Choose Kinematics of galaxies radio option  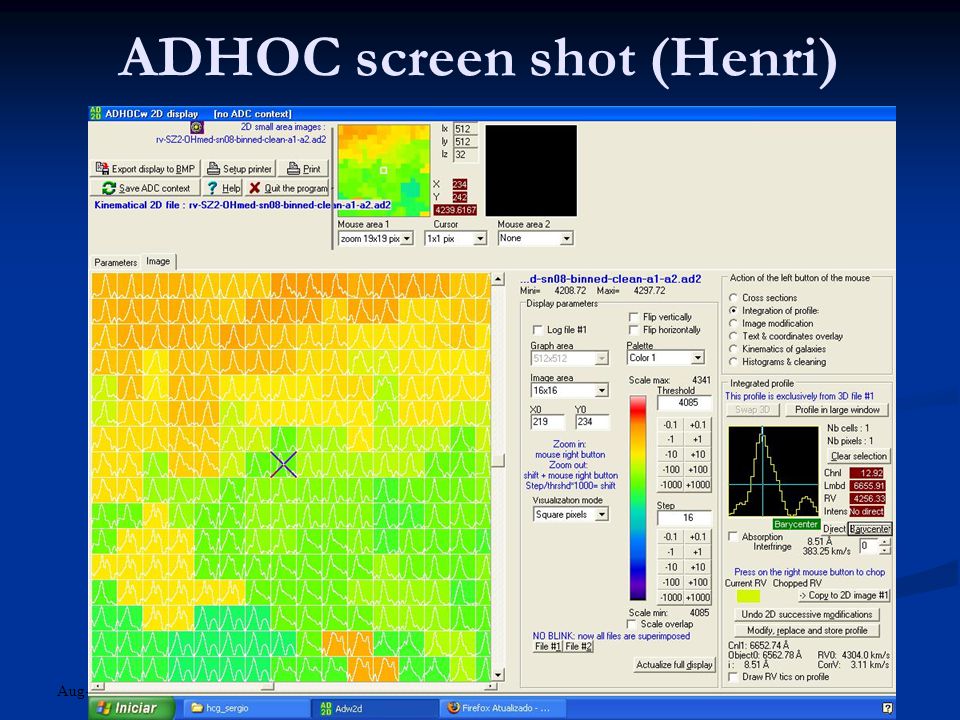pyautogui.click(x=733, y=349)
